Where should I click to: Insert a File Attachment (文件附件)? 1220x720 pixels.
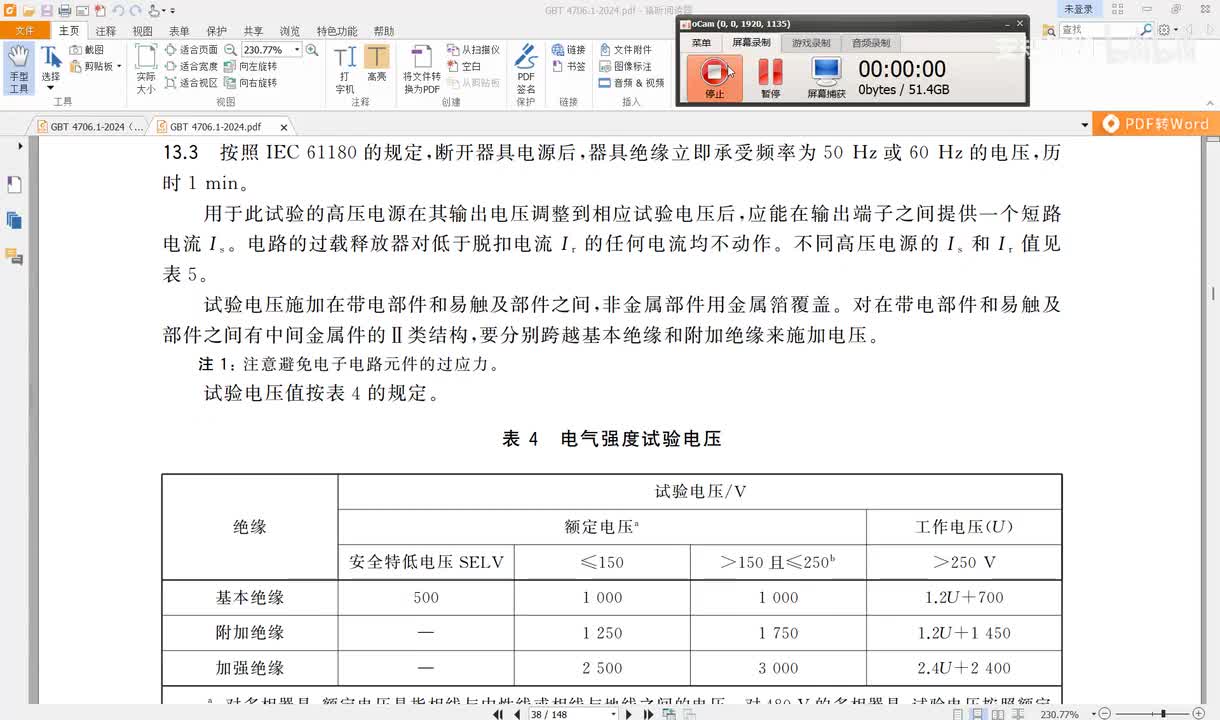tap(625, 49)
